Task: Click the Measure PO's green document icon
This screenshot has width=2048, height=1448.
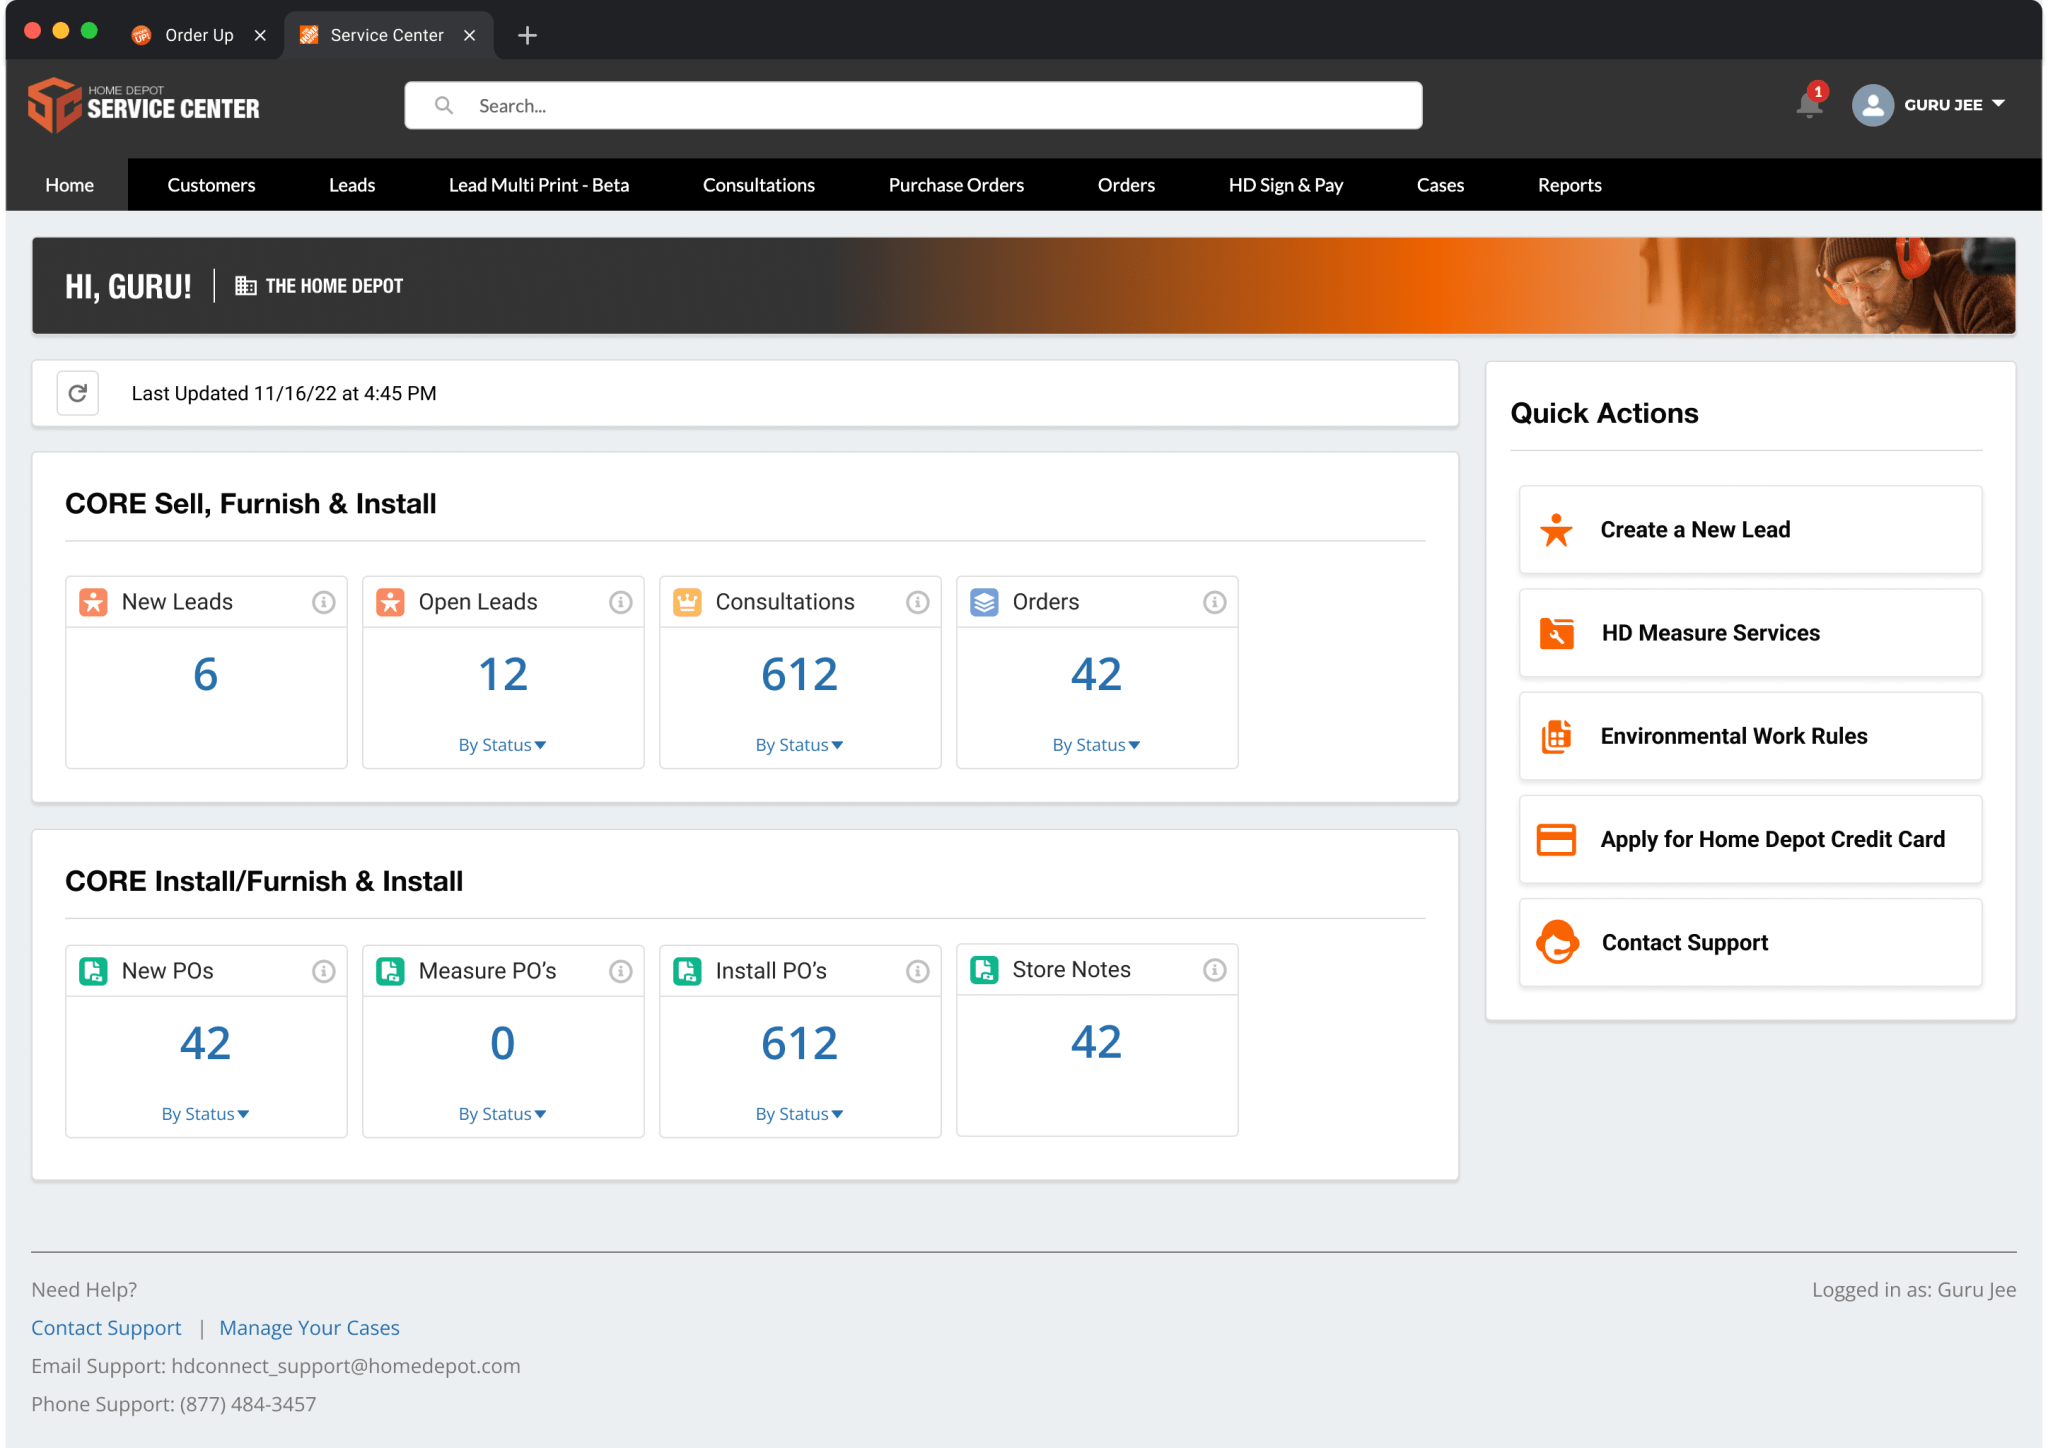Action: coord(390,971)
